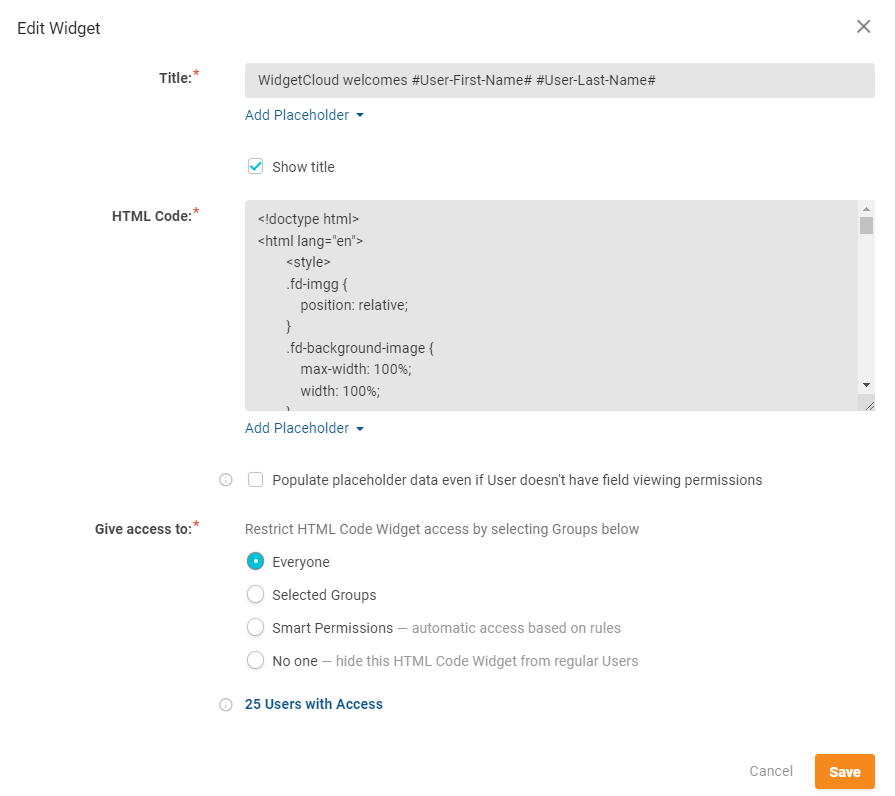The image size is (895, 796).
Task: Click the info icon next to 25 Users with Access
Action: (225, 704)
